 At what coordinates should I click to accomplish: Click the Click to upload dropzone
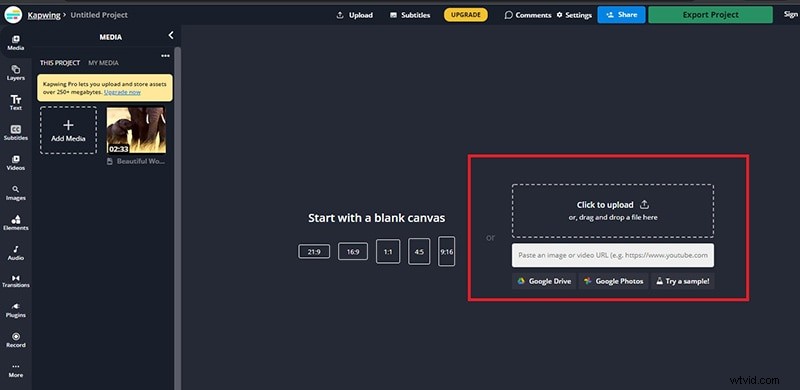point(613,210)
